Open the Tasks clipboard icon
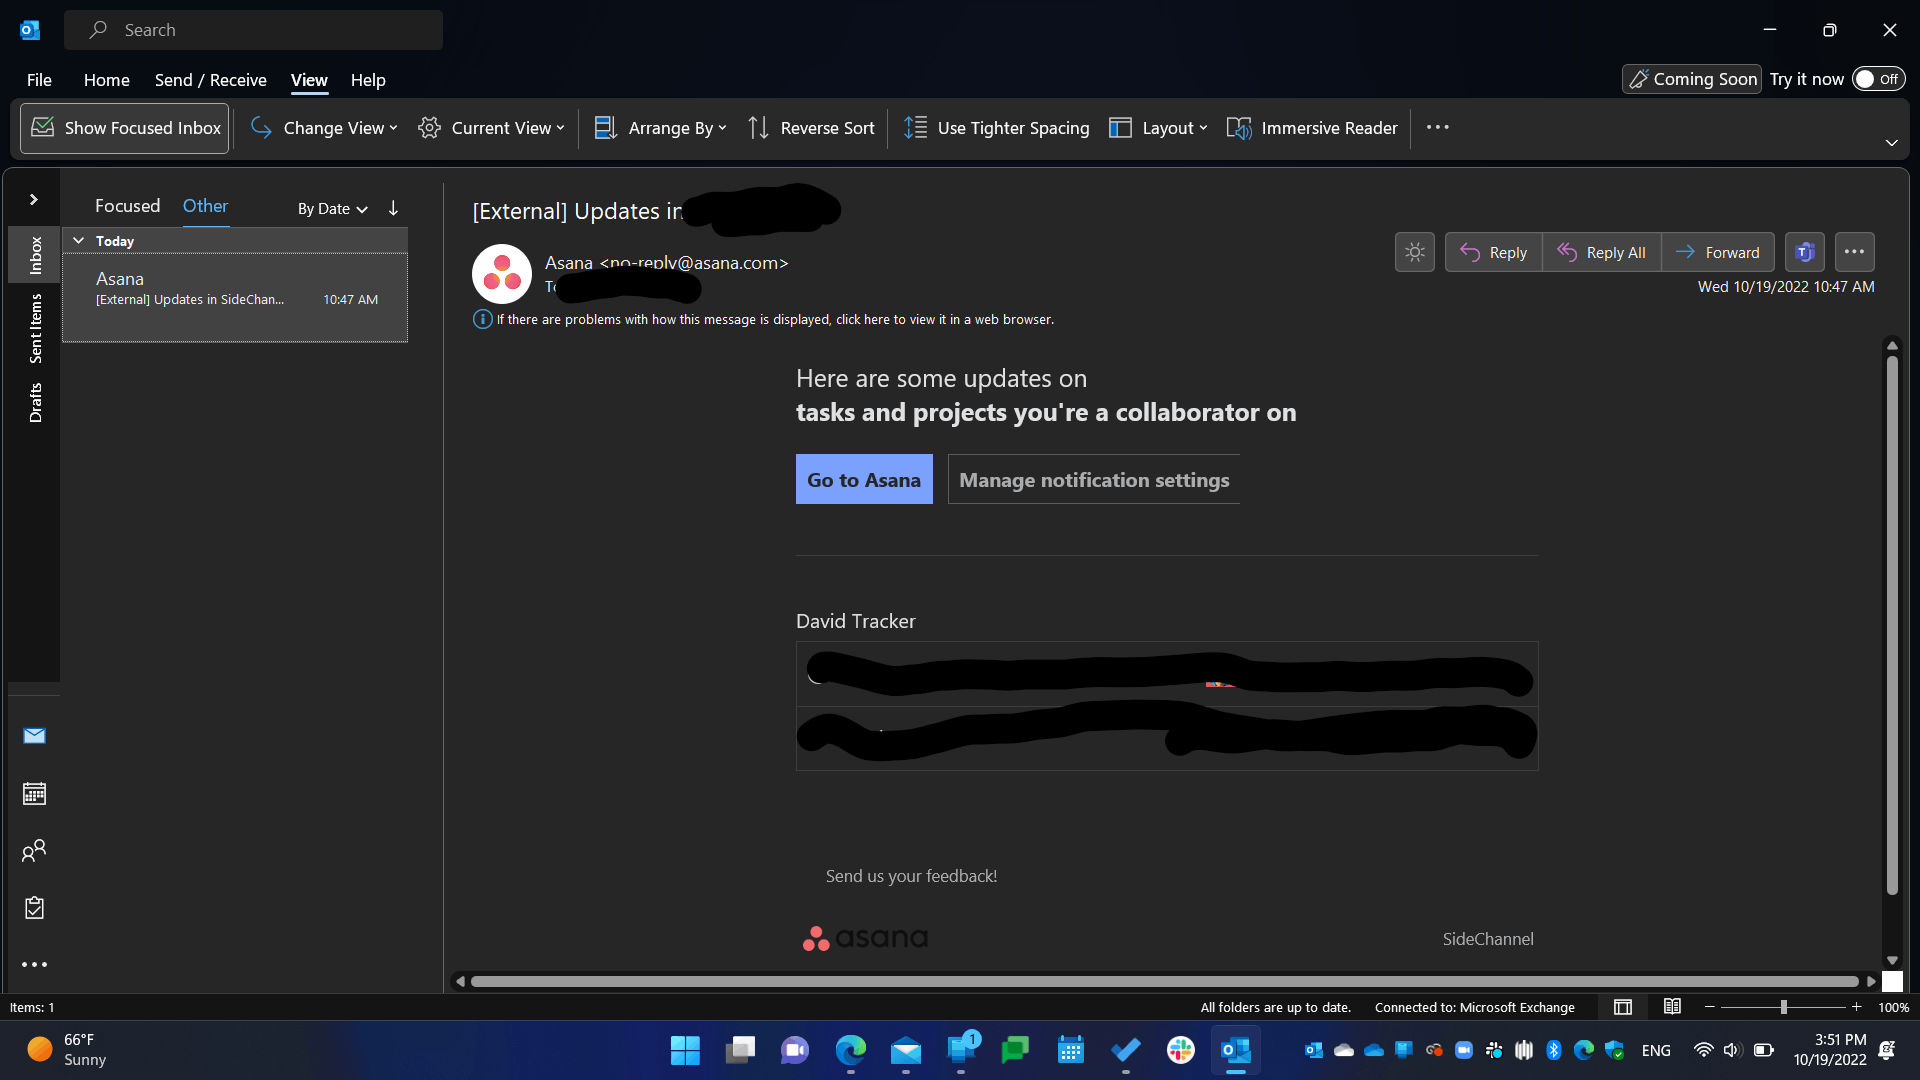The image size is (1920, 1080). coord(34,908)
